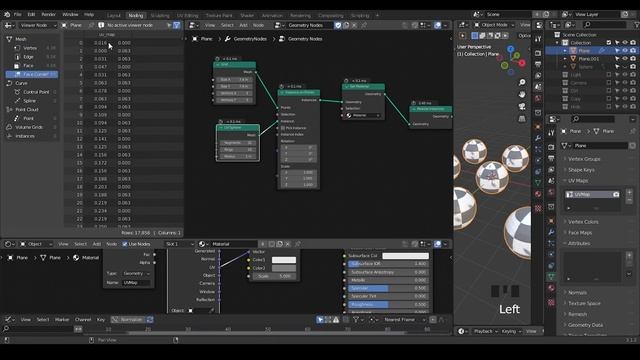This screenshot has height=360, width=640.
Task: Expand Plane.001 object in outliner
Action: click(x=565, y=59)
